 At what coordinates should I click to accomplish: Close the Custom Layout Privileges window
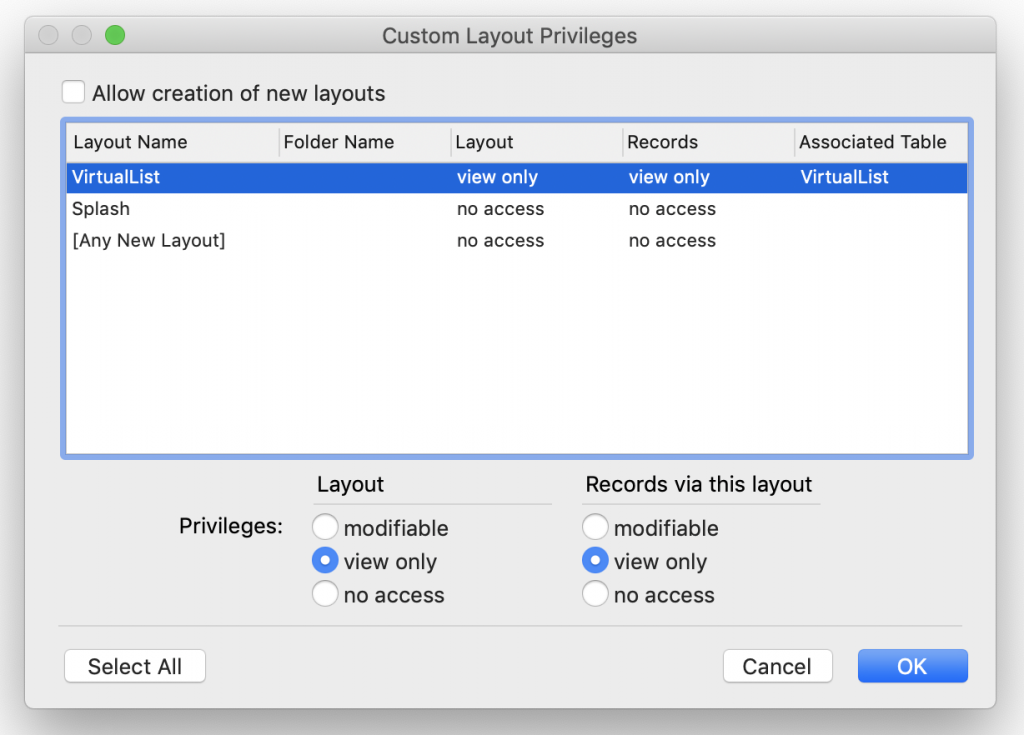click(48, 35)
